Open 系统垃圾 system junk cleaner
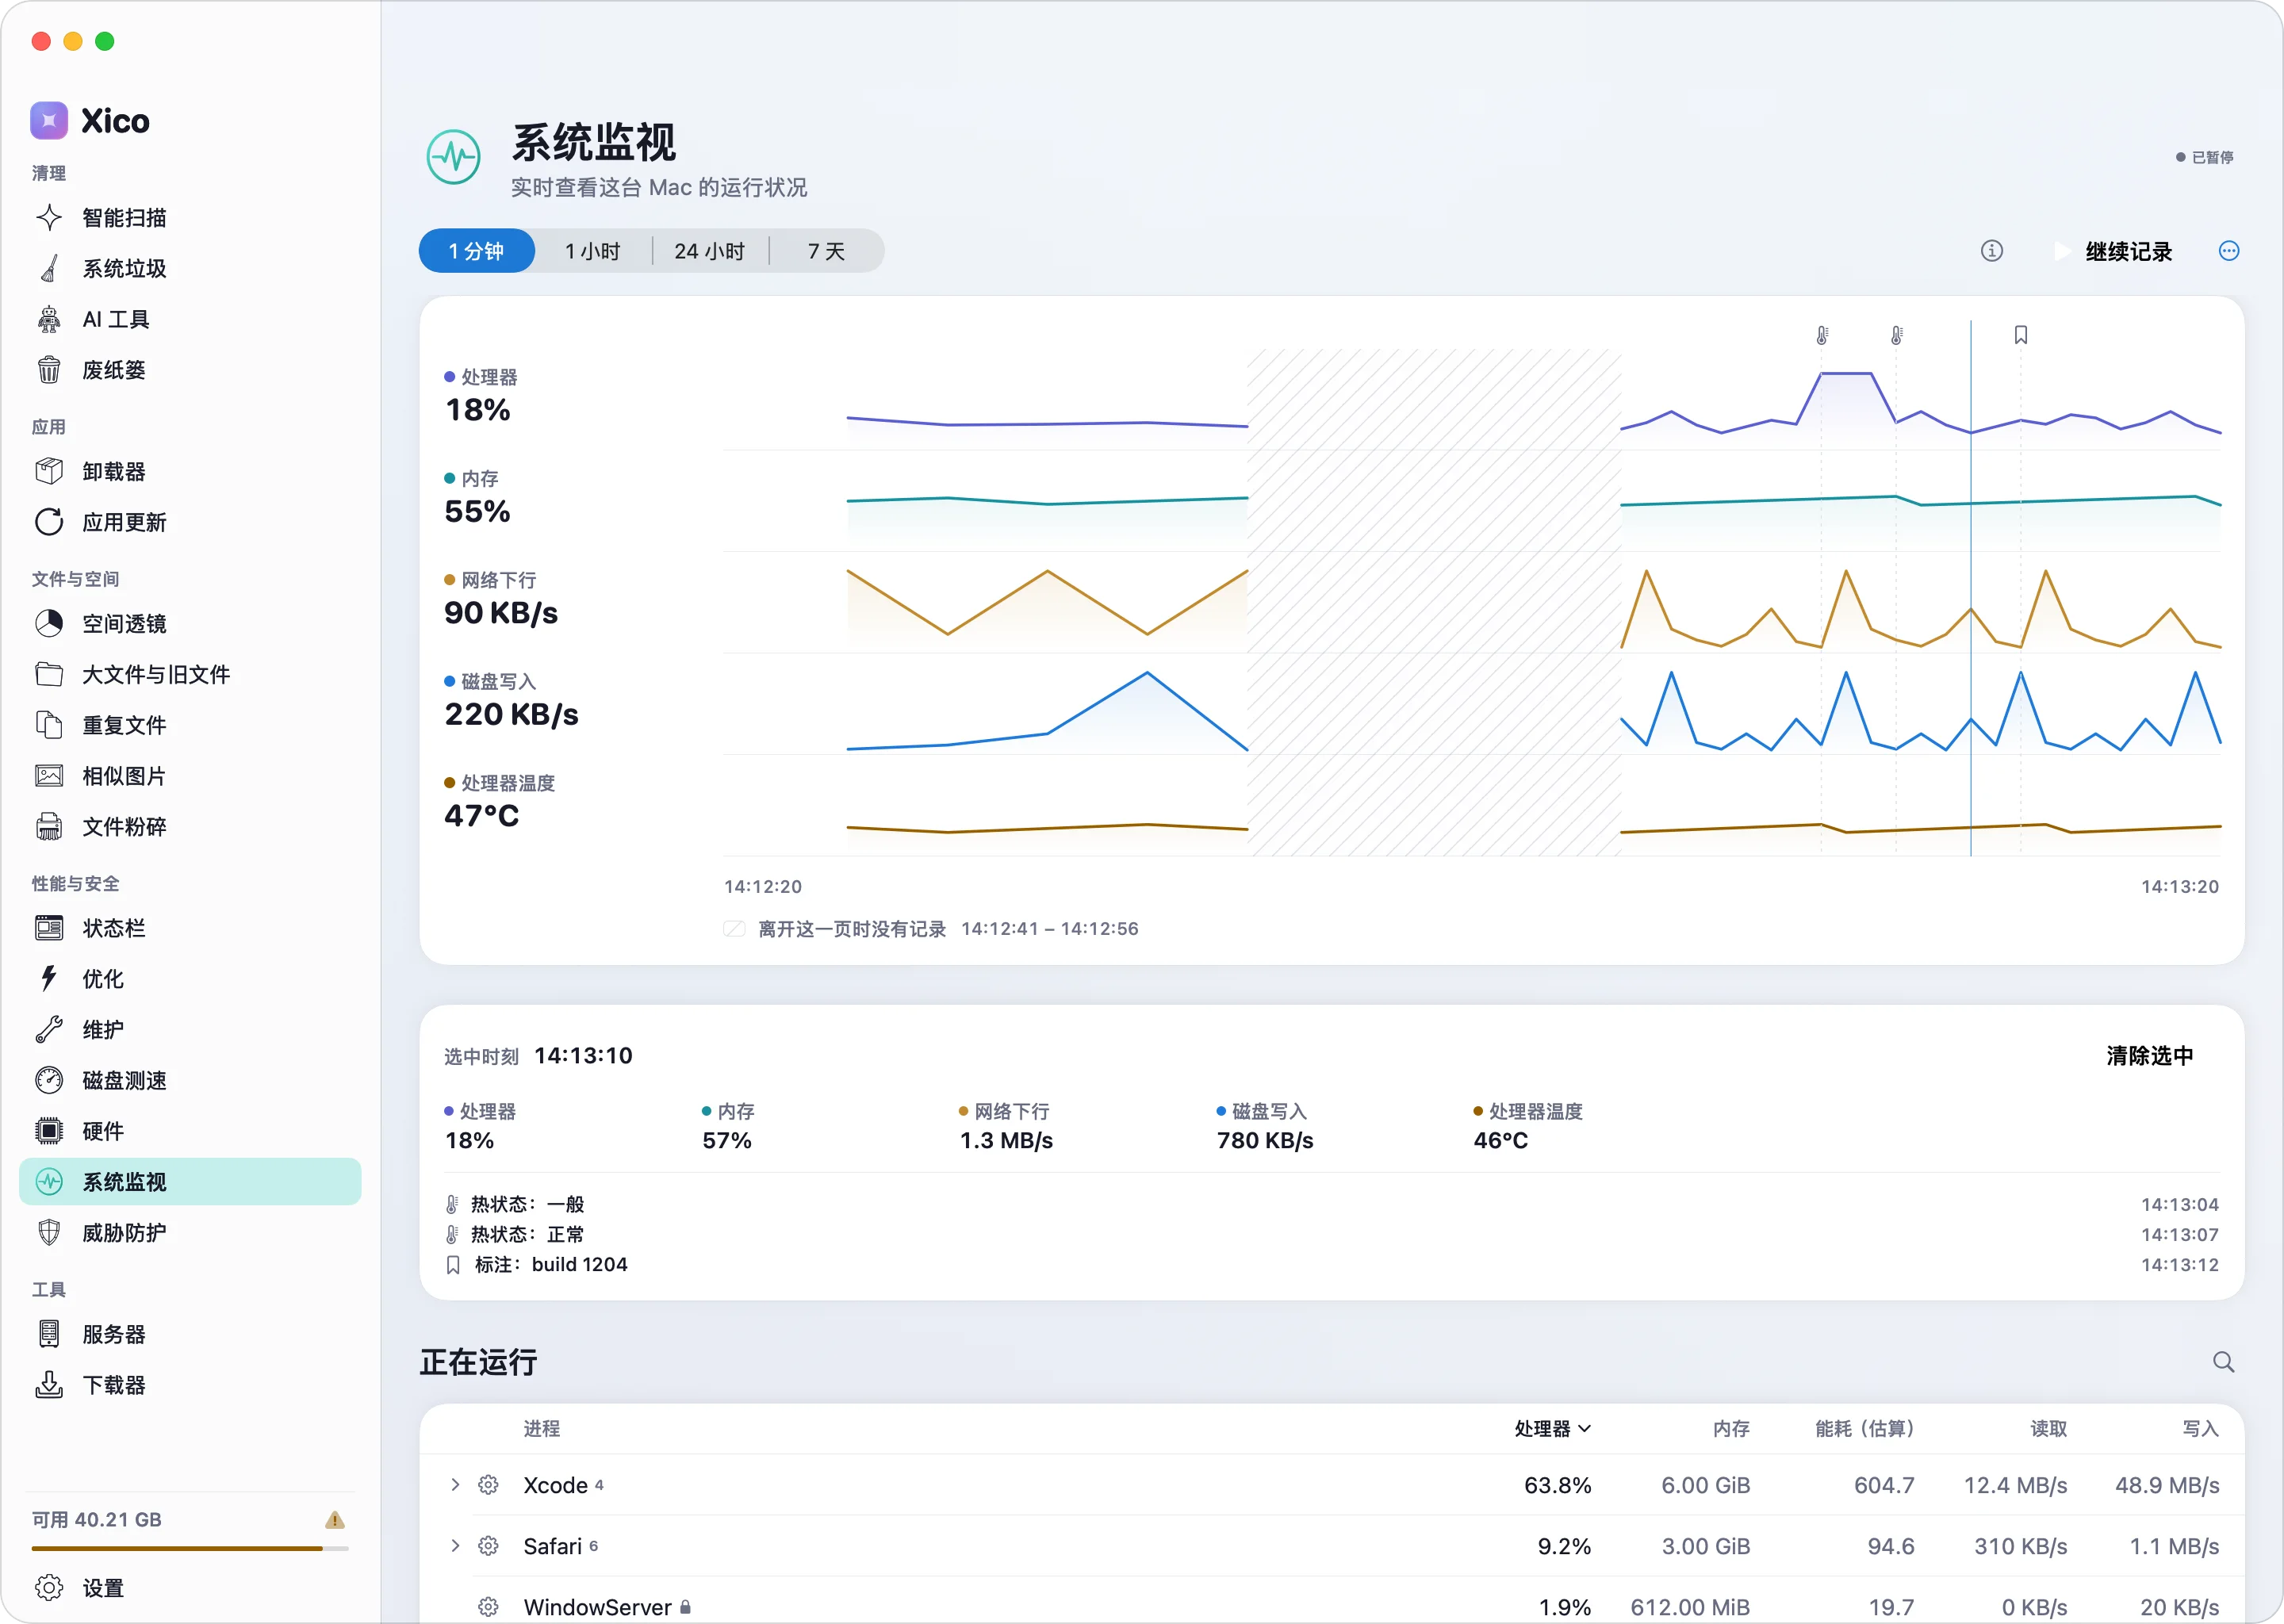 190,269
